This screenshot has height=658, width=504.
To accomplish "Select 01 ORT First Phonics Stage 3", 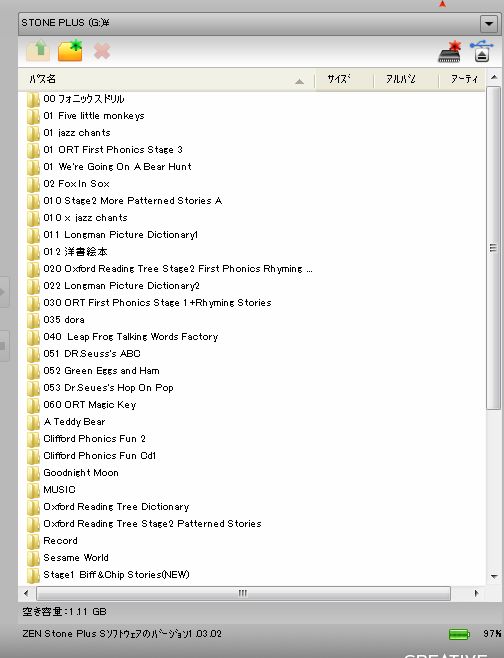I will pos(105,150).
